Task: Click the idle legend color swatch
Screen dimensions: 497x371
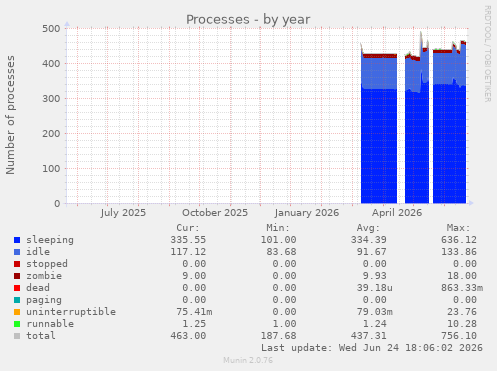Action: tap(17, 252)
